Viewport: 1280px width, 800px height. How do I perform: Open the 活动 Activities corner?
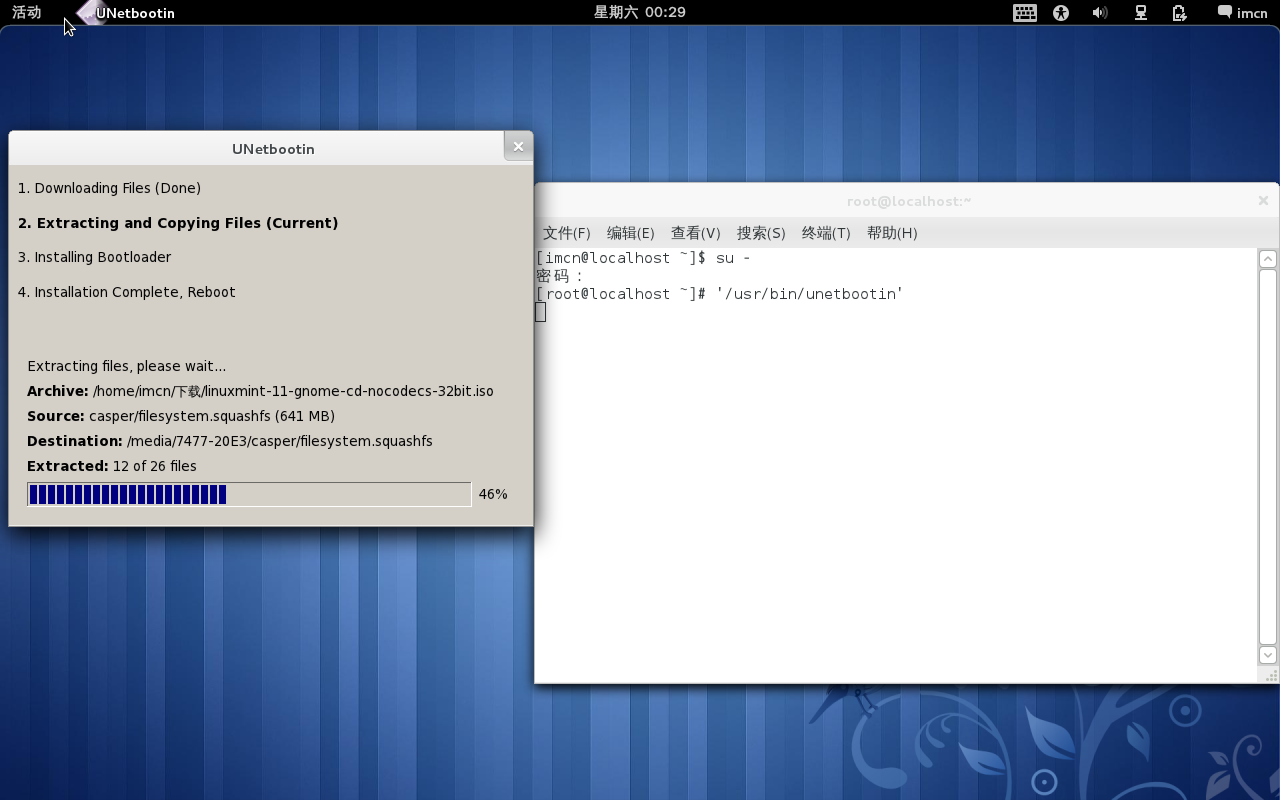click(x=25, y=12)
